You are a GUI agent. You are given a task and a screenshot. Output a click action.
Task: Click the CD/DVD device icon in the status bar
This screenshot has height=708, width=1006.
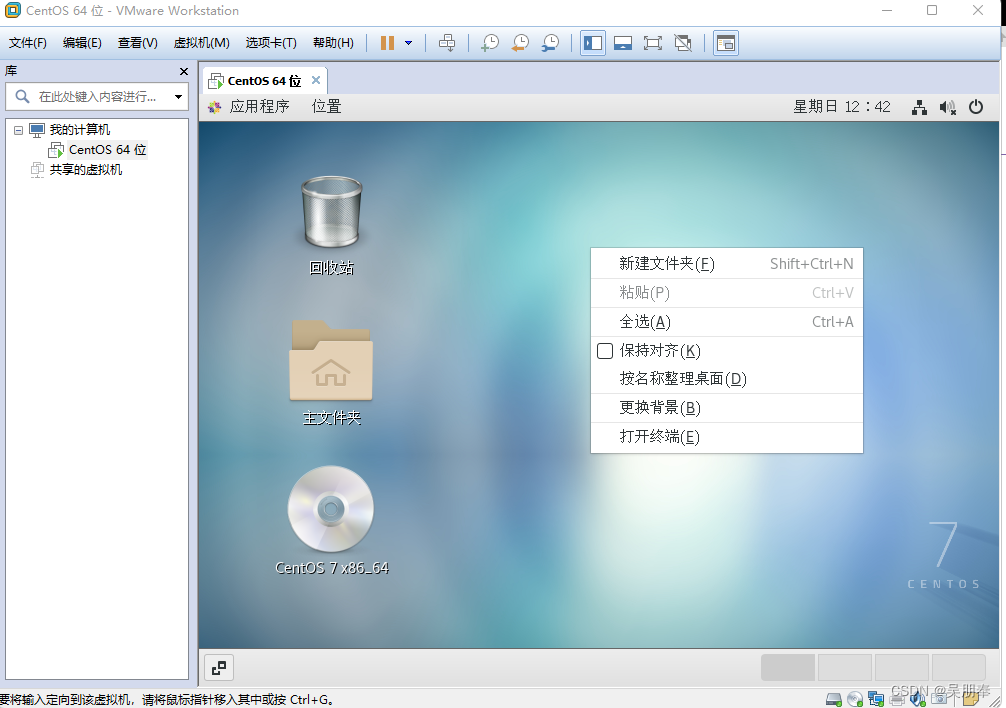[x=854, y=698]
